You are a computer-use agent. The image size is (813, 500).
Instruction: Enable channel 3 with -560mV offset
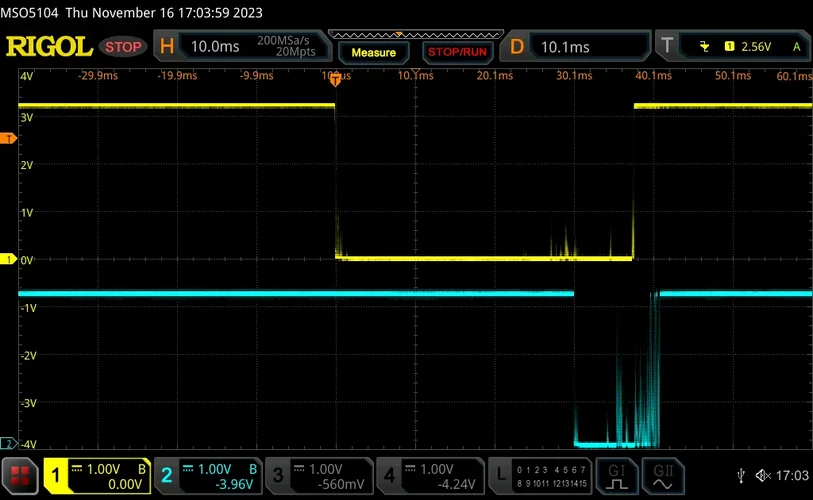(x=316, y=475)
